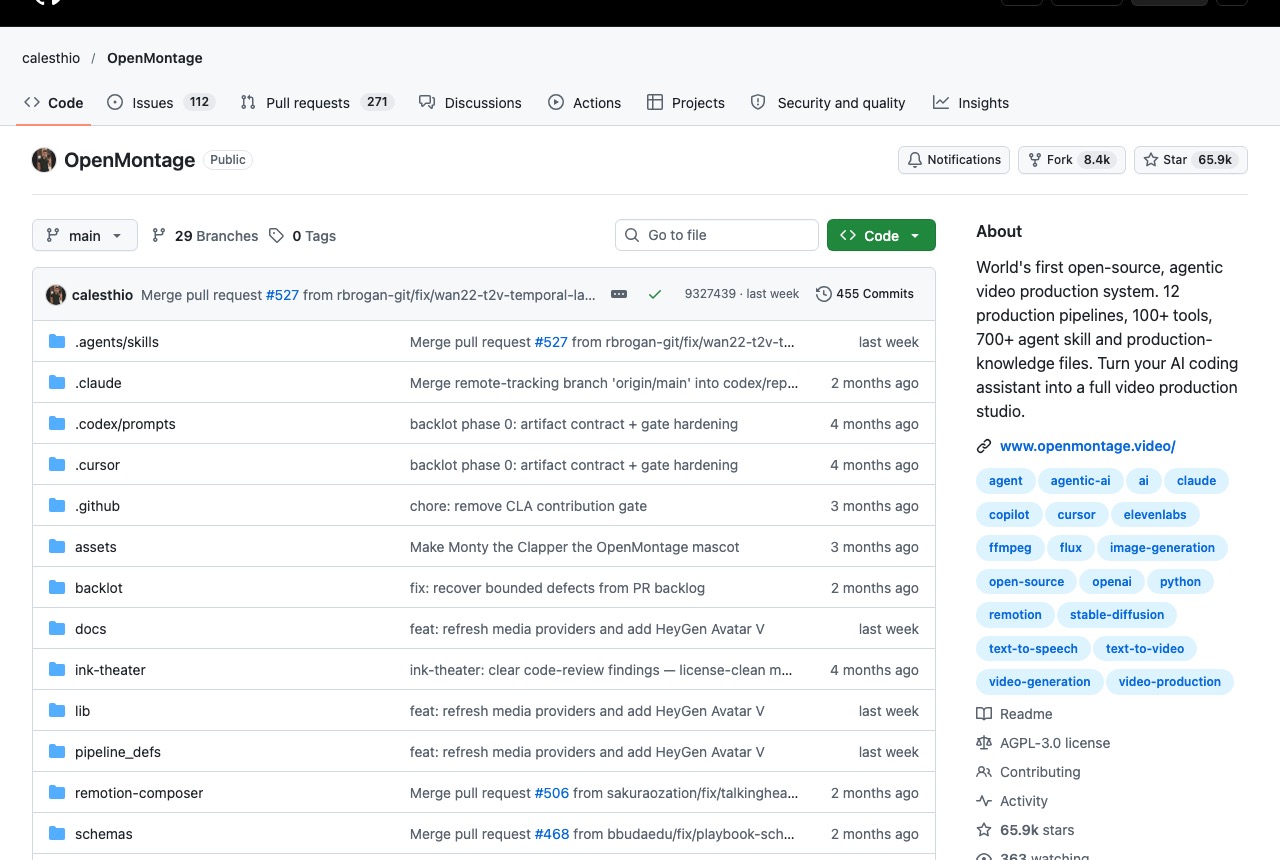1280x860 pixels.
Task: Open the pipeline_defs folder
Action: [x=118, y=752]
